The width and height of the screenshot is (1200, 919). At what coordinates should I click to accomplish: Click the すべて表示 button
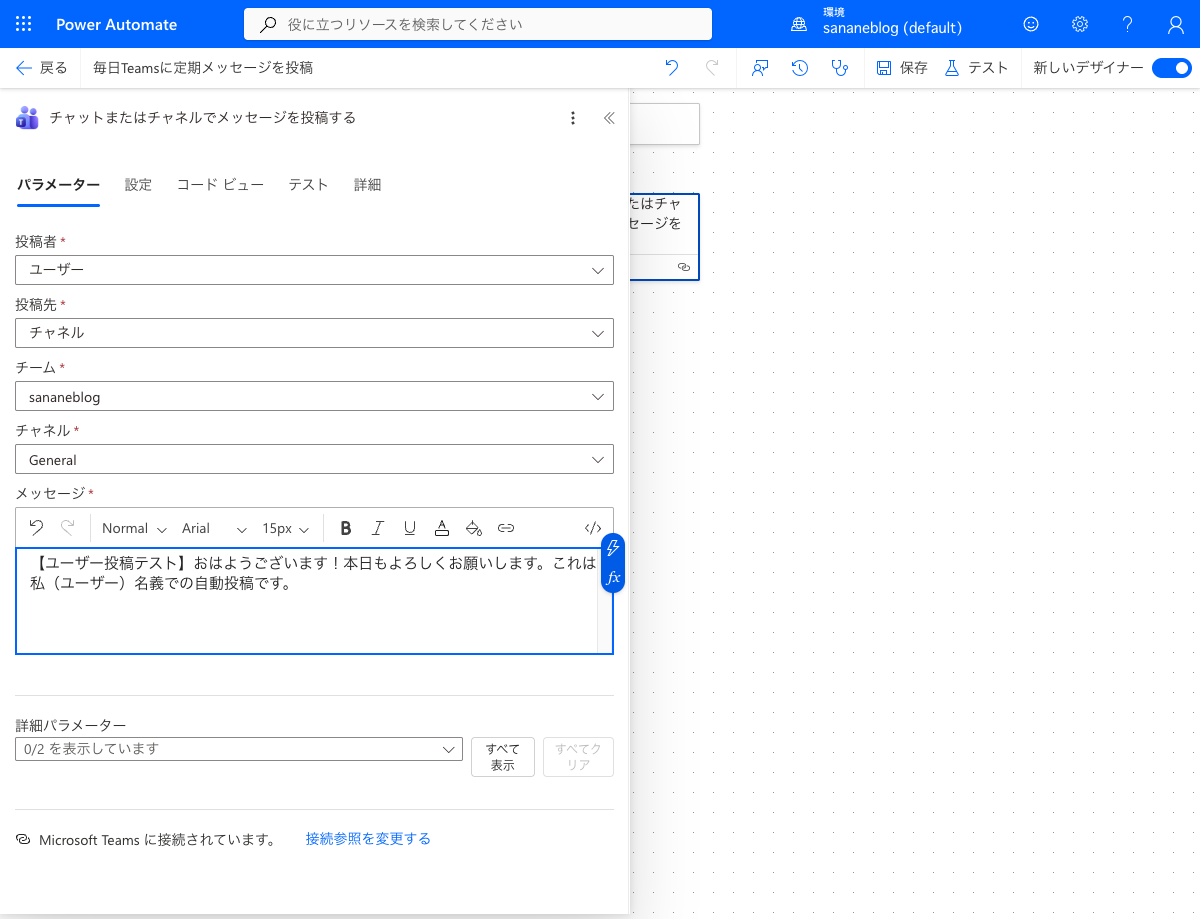[x=503, y=757]
